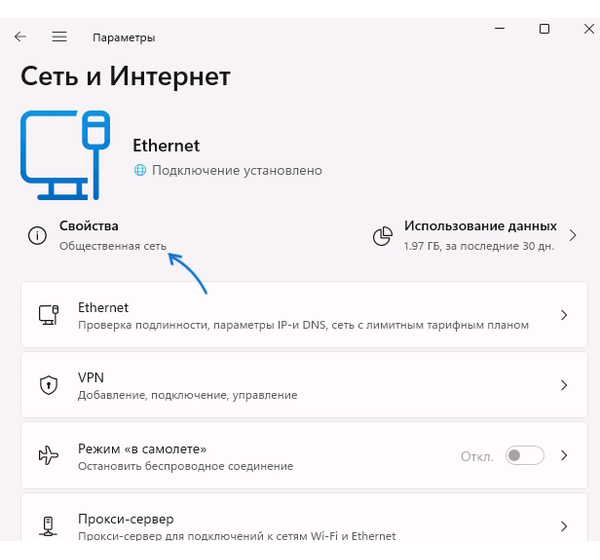Click Добавление, подключение, управление description
The height and width of the screenshot is (560, 600).
pos(188,395)
